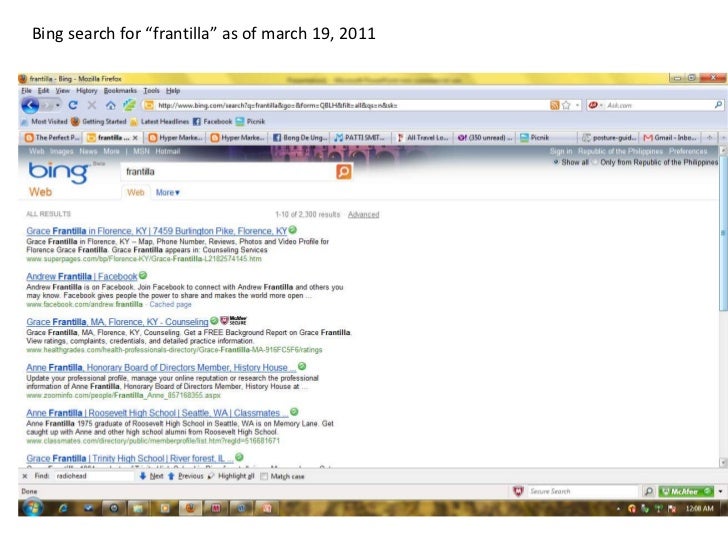Screen dimensions: 728x546
Task: Select the Show all radio option
Action: pos(556,162)
